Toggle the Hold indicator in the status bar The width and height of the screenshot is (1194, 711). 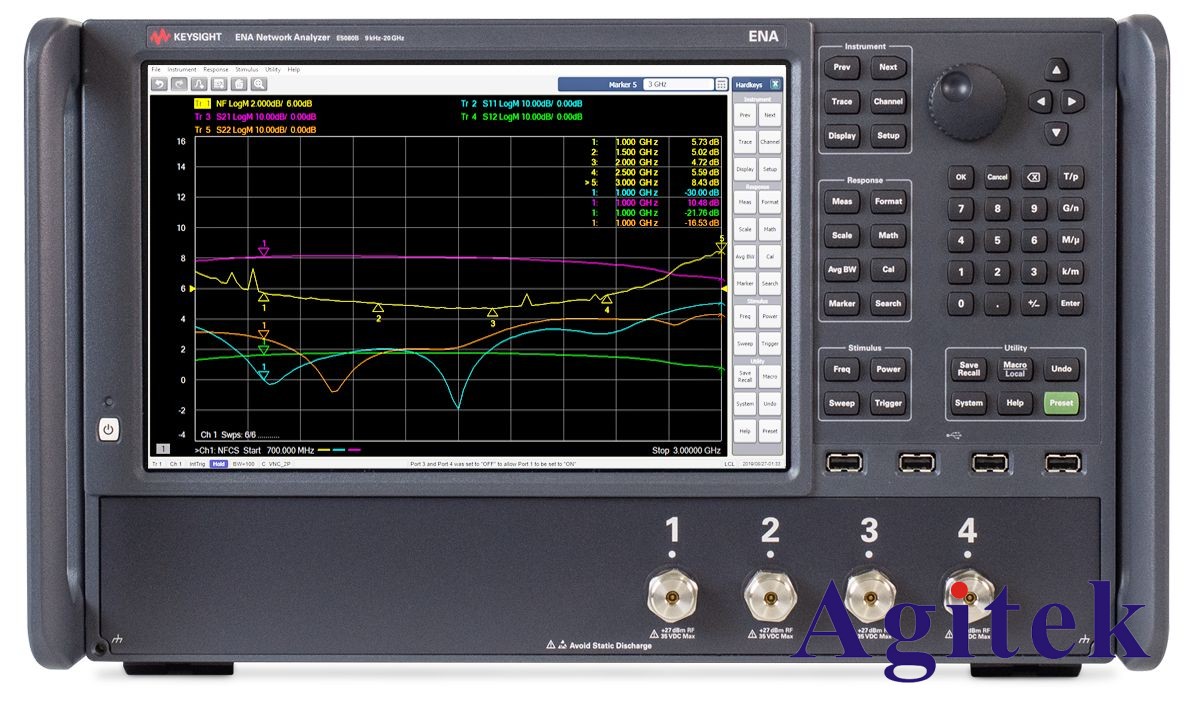(x=218, y=465)
